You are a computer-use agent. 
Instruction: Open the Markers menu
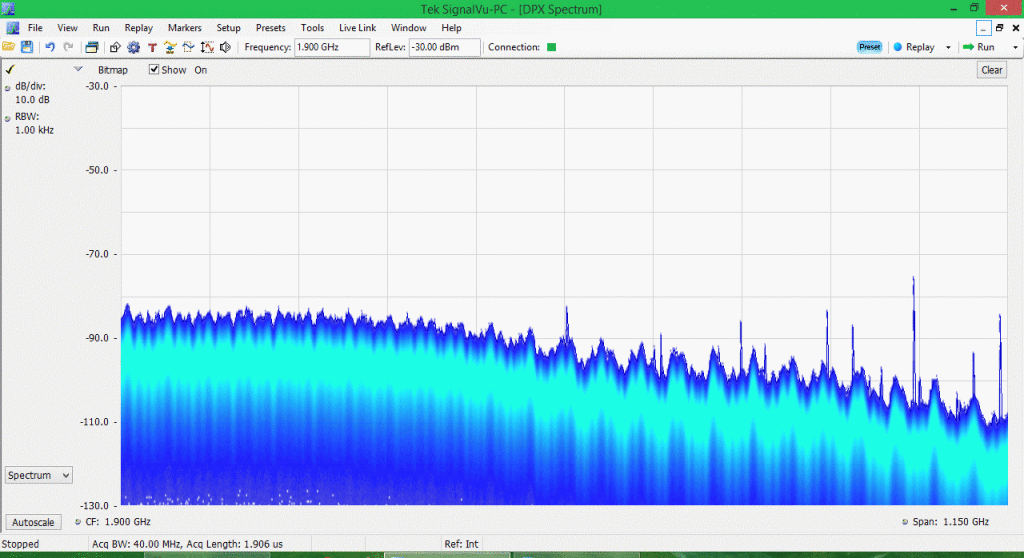coord(185,27)
